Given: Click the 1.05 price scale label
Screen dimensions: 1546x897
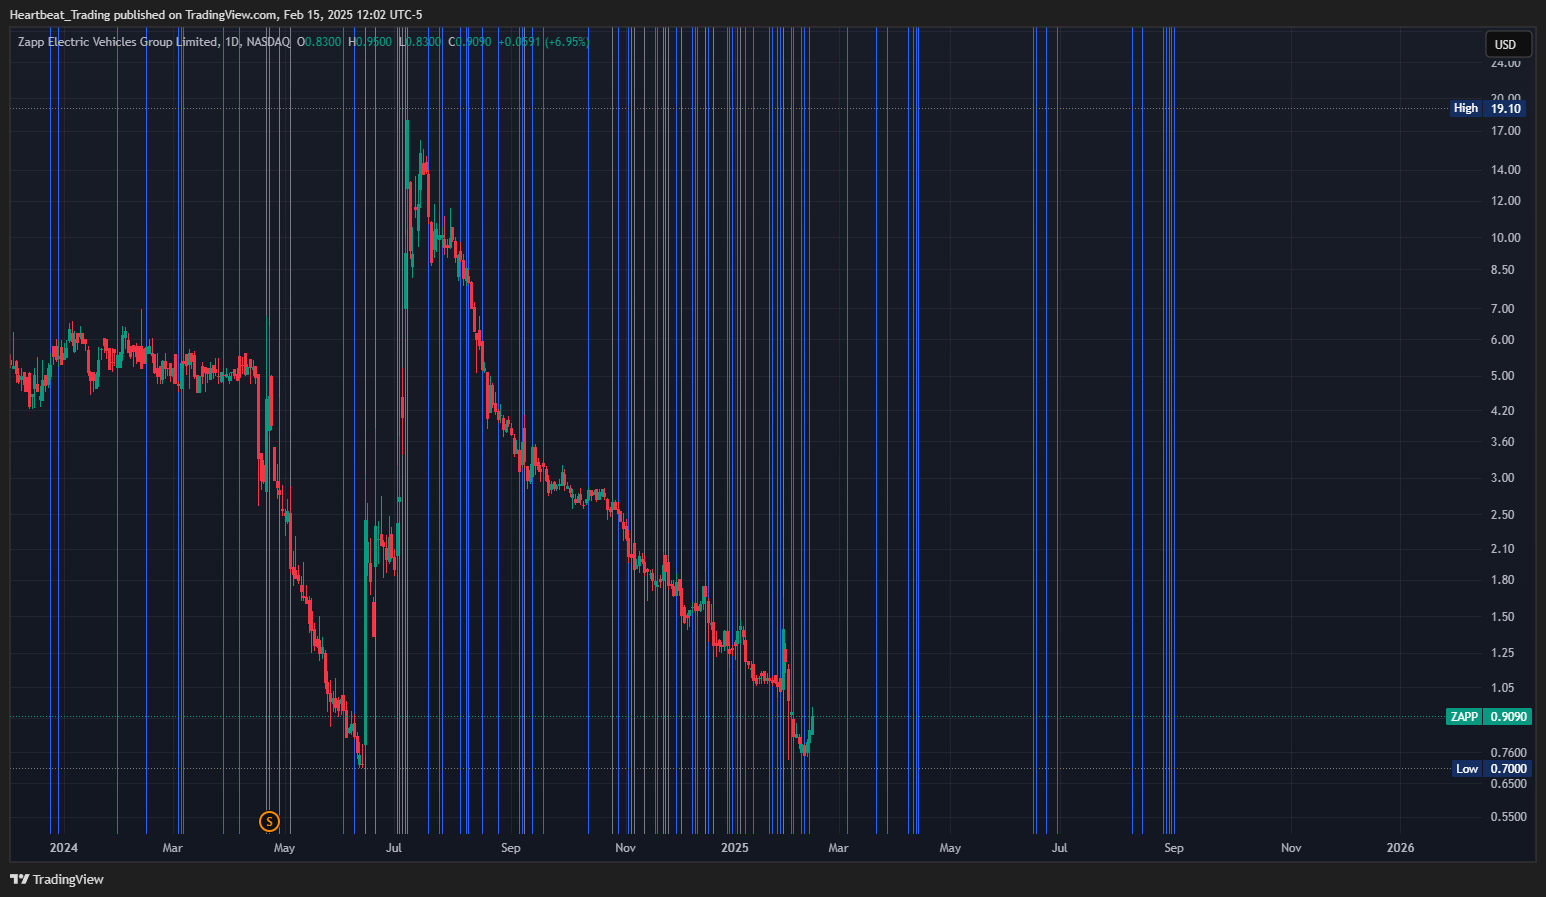Looking at the screenshot, I should [x=1502, y=688].
